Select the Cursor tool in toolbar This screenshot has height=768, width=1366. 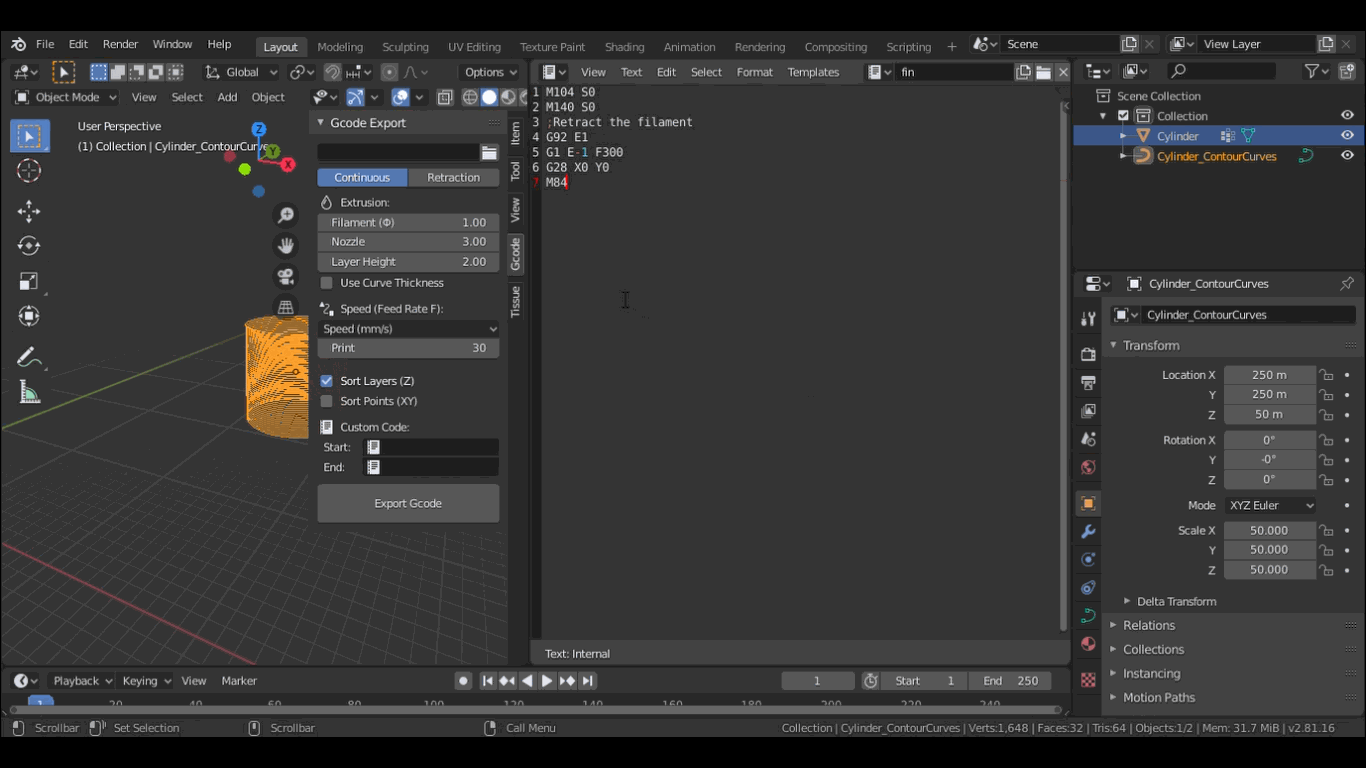point(29,171)
